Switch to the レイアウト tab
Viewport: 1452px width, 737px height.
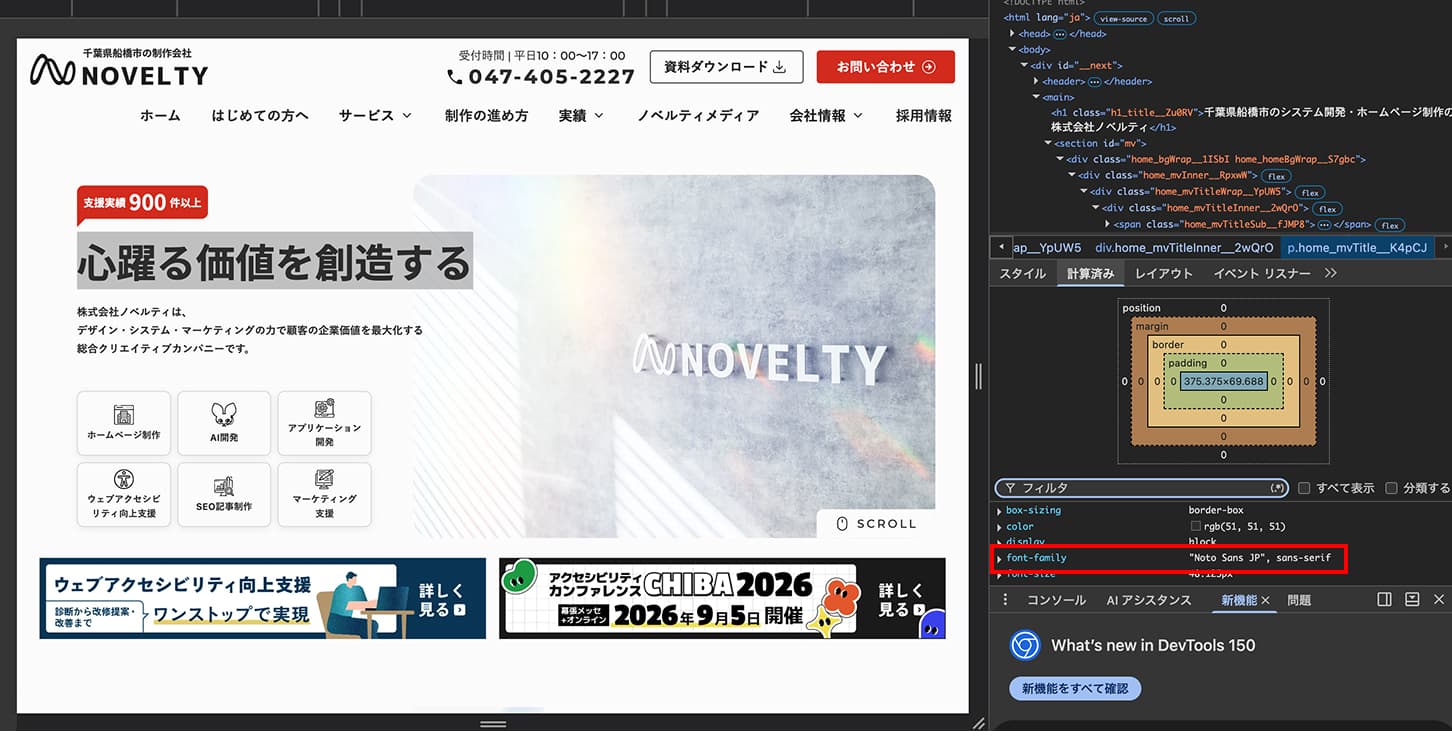[1164, 274]
